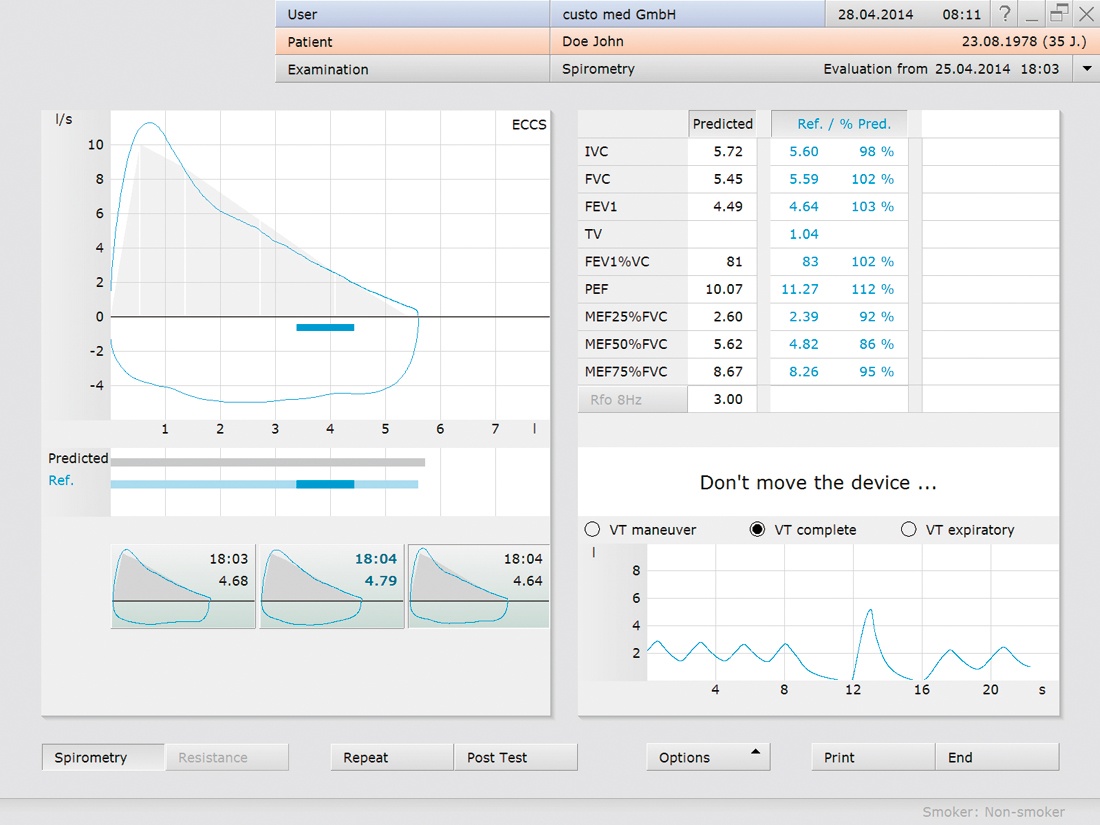Click the MEF75%FVC predicted value 8.67
Image resolution: width=1100 pixels, height=825 pixels.
728,372
